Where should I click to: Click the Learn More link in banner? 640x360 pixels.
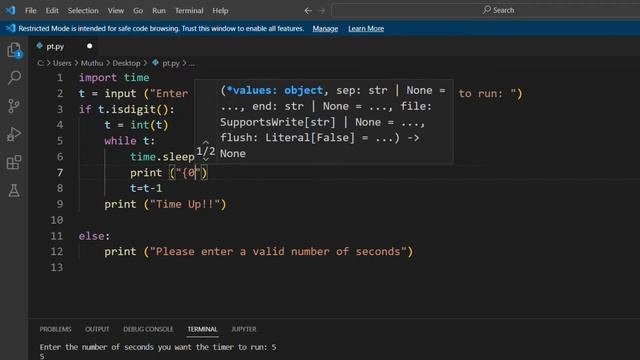pyautogui.click(x=366, y=29)
